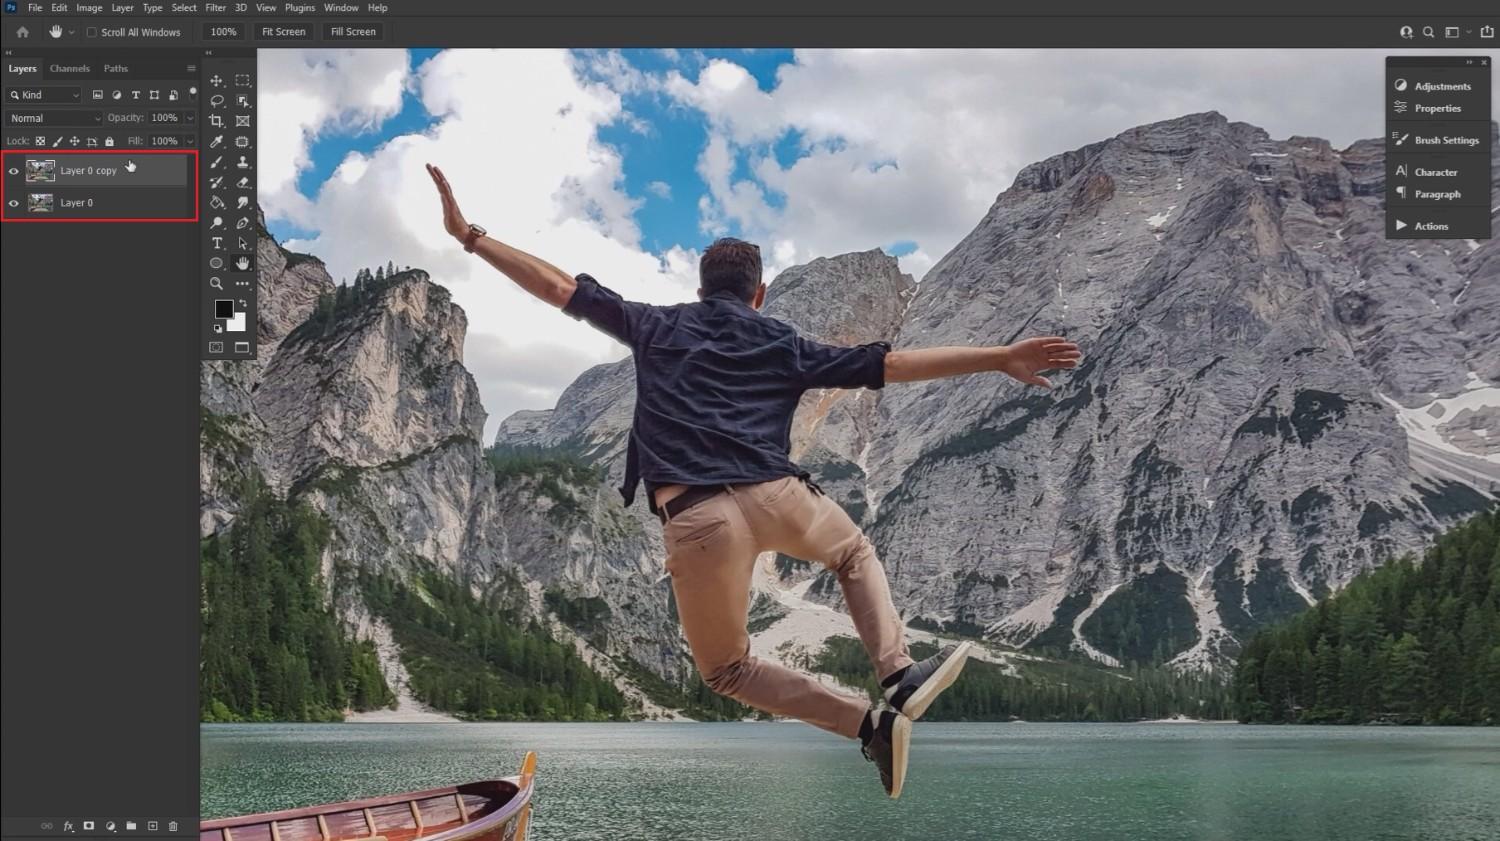Image resolution: width=1500 pixels, height=841 pixels.
Task: Open the Normal blend mode dropdown
Action: point(54,118)
